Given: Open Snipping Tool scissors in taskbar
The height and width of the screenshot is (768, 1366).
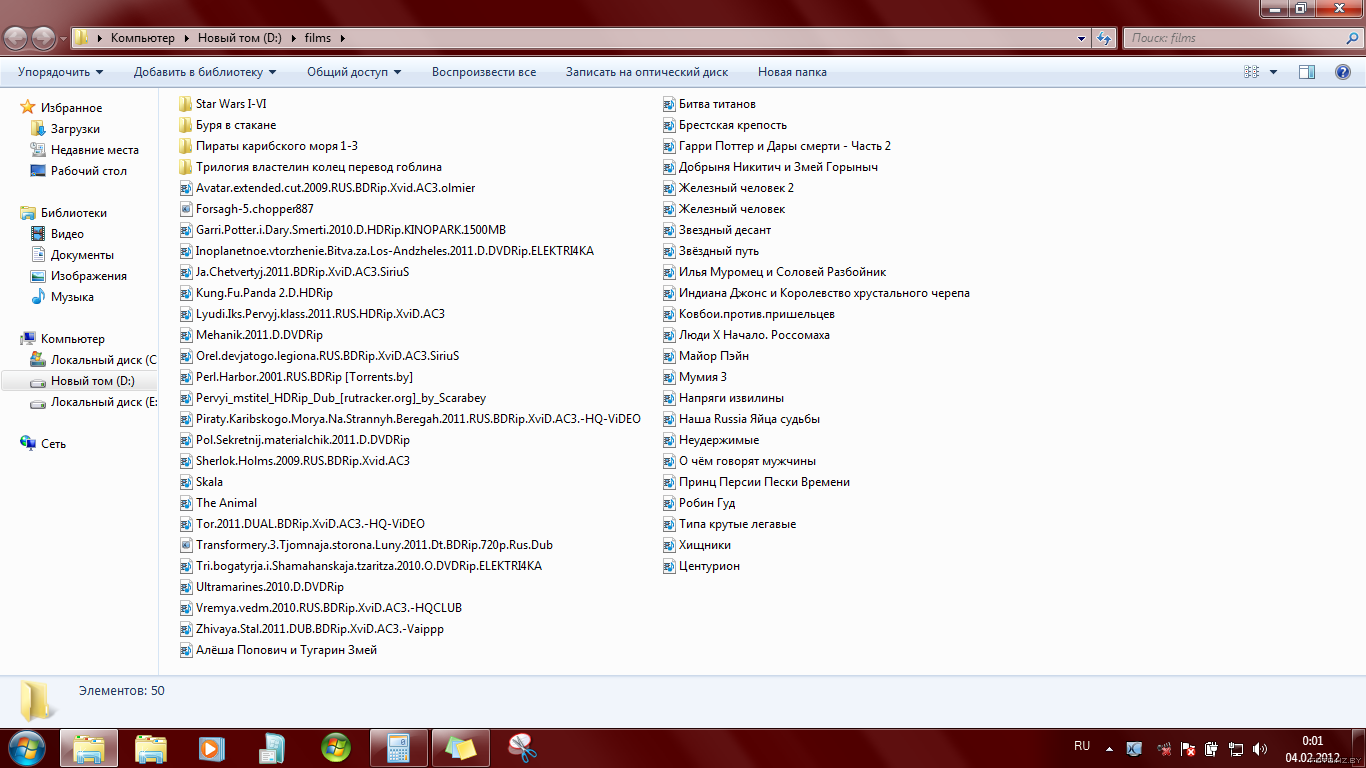Looking at the screenshot, I should click(523, 747).
